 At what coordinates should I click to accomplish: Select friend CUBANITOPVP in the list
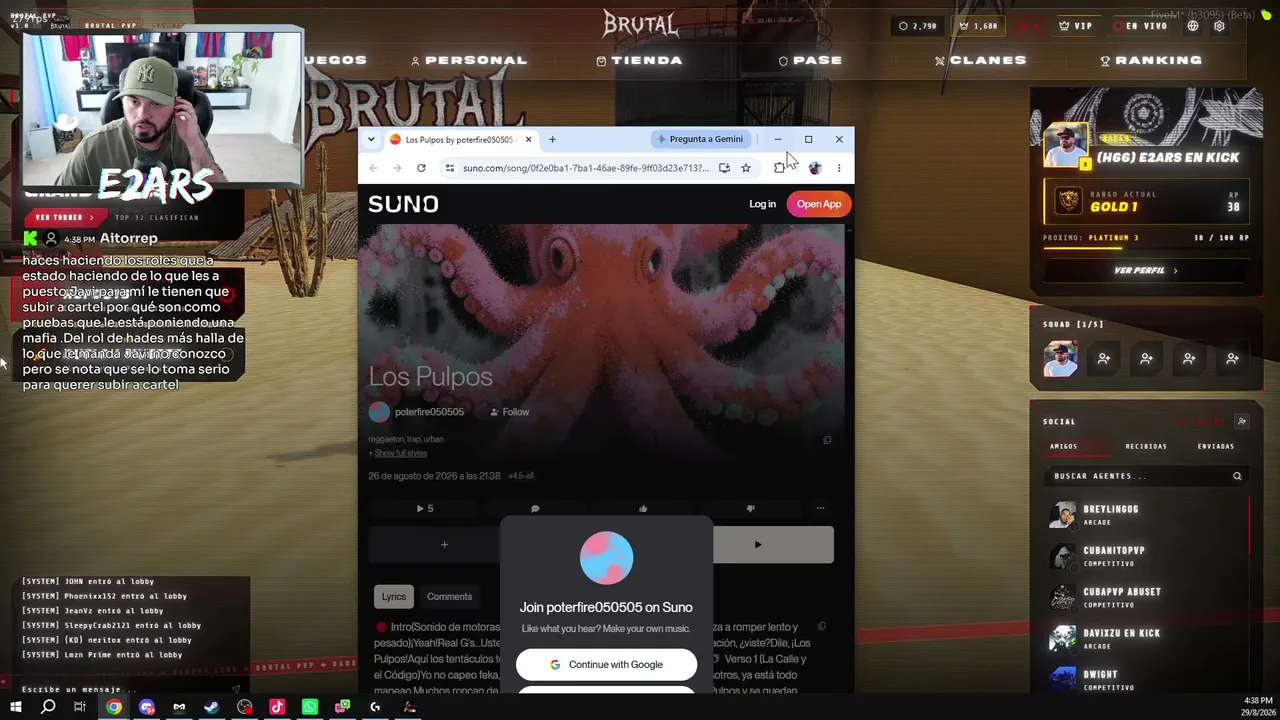[1146, 556]
